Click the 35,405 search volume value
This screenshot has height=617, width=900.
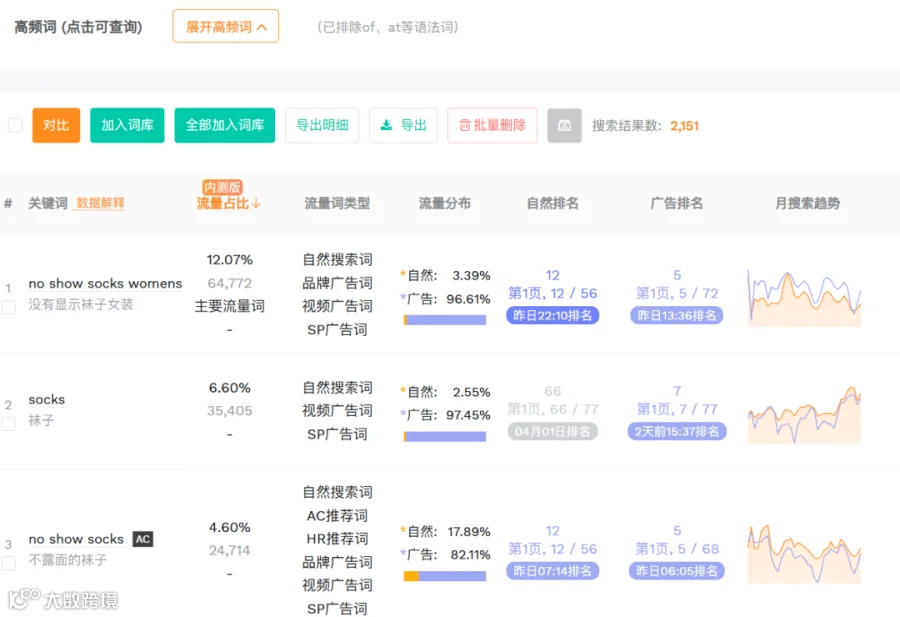tap(230, 411)
